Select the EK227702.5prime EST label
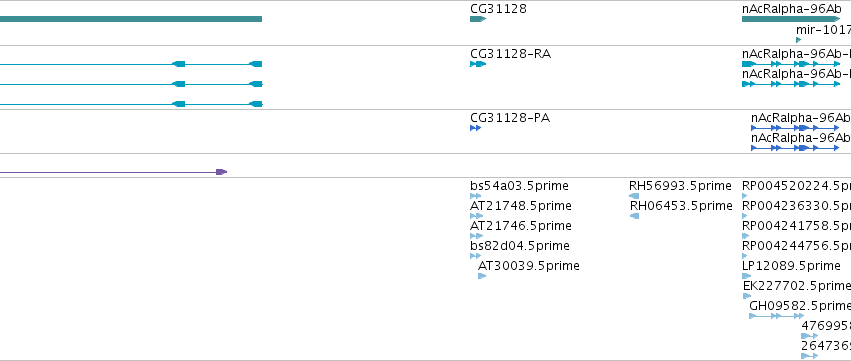Image resolution: width=851 pixels, height=361 pixels. pos(797,286)
